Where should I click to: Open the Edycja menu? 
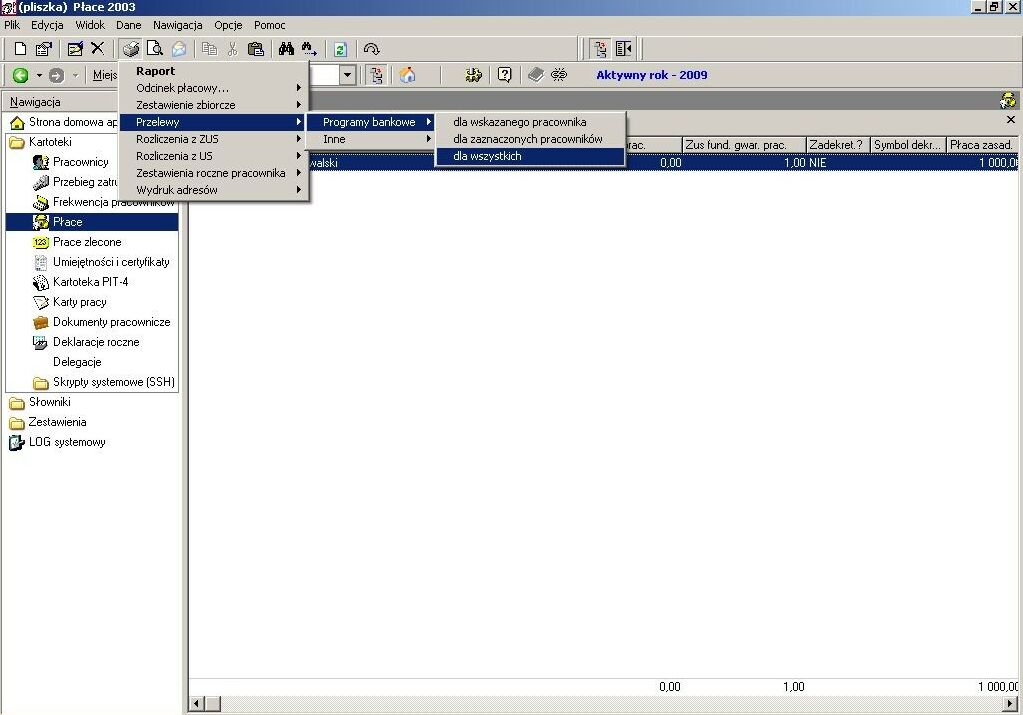pyautogui.click(x=47, y=25)
